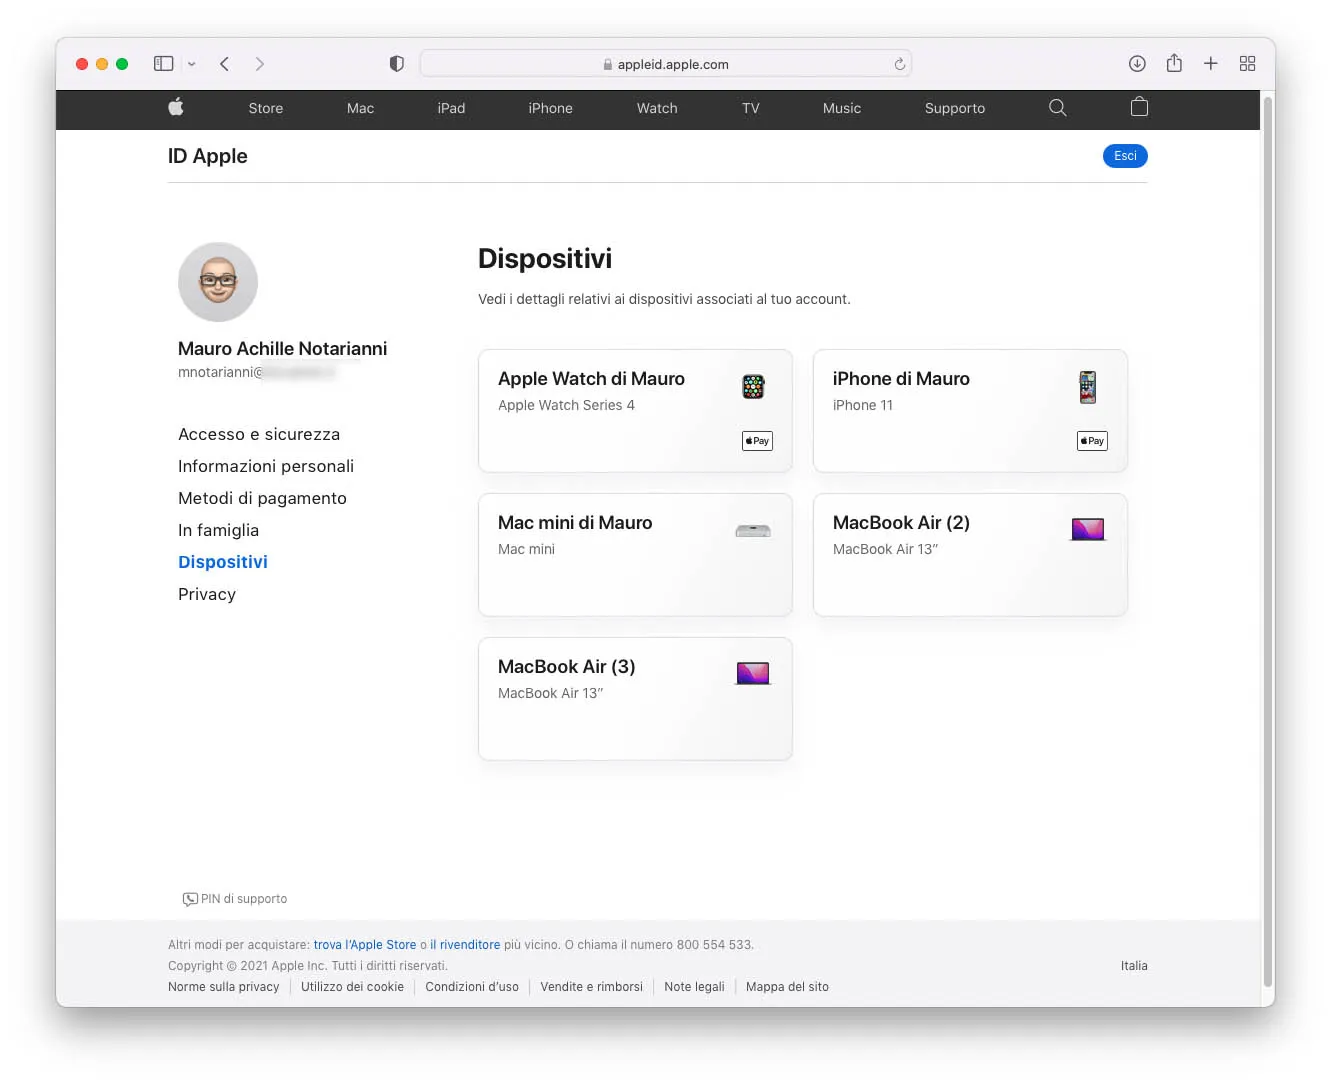Open the shopping bag icon
This screenshot has width=1331, height=1081.
[x=1138, y=108]
